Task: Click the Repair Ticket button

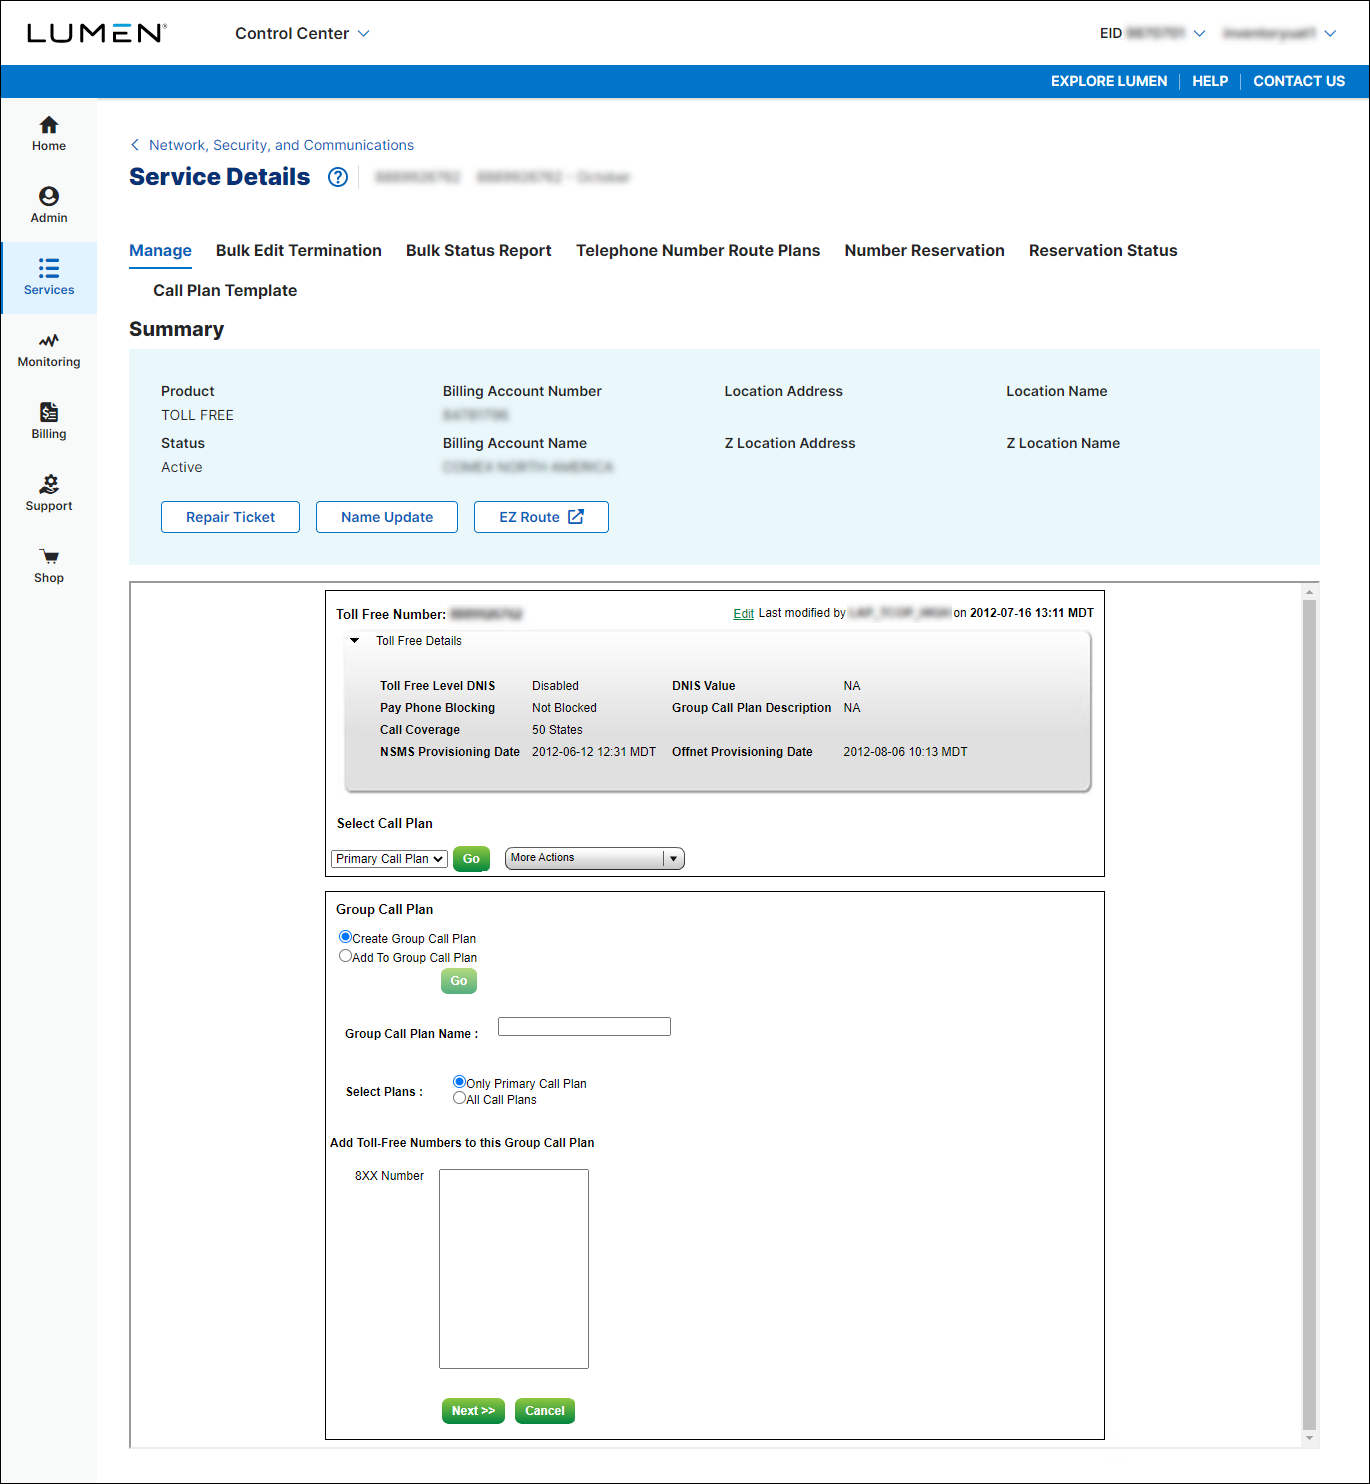Action: point(230,517)
